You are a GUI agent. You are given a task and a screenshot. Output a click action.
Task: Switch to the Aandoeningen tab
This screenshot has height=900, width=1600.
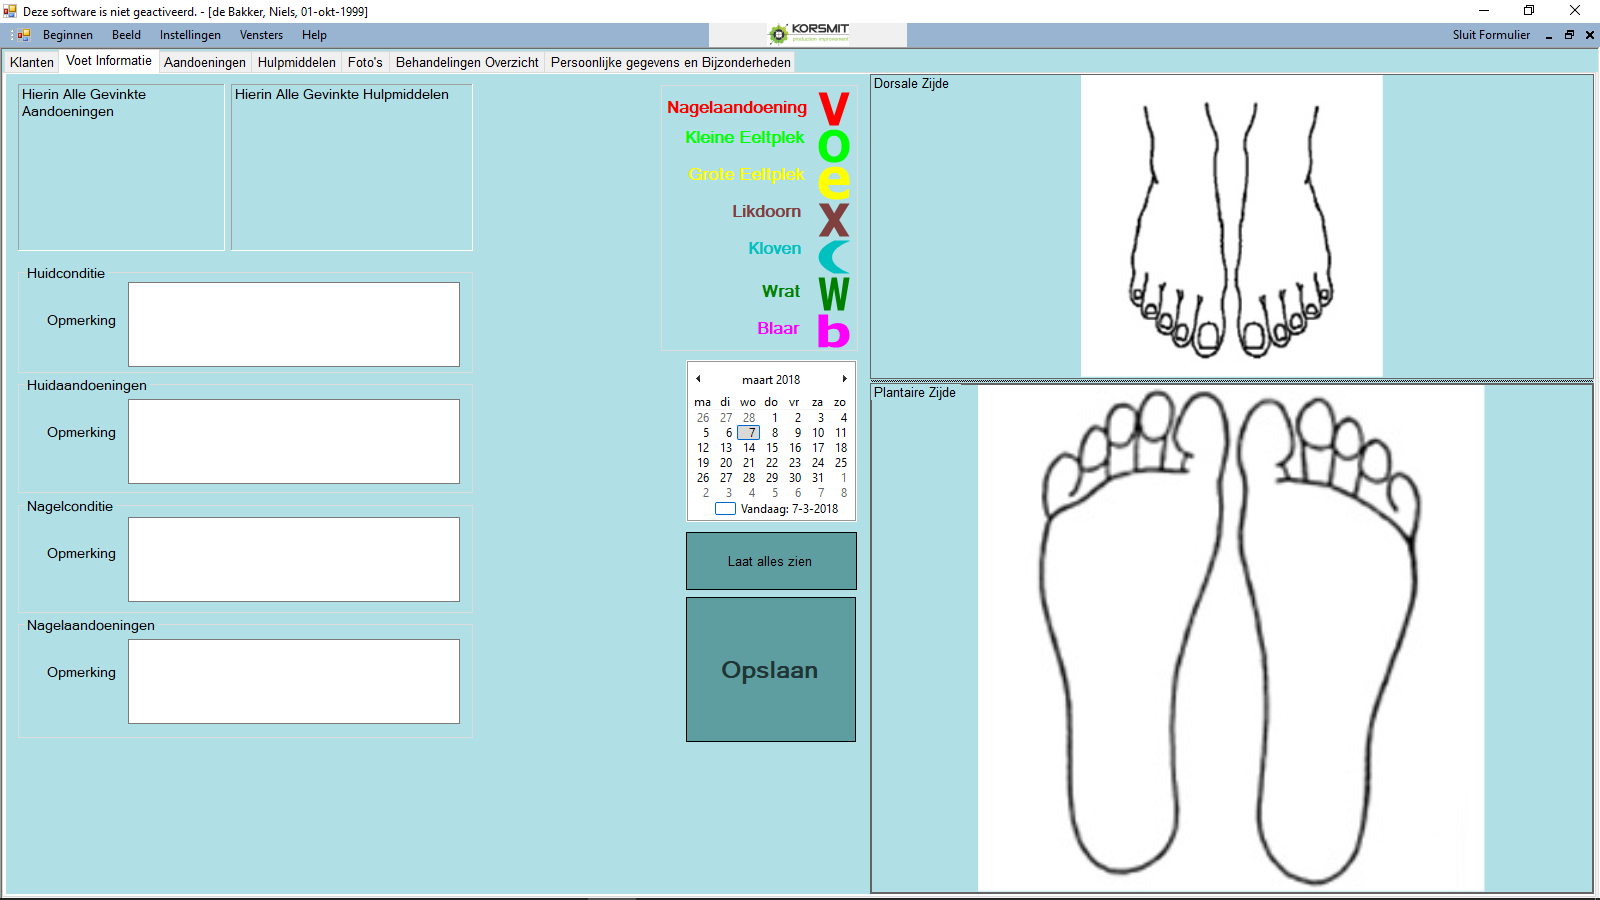pyautogui.click(x=204, y=62)
